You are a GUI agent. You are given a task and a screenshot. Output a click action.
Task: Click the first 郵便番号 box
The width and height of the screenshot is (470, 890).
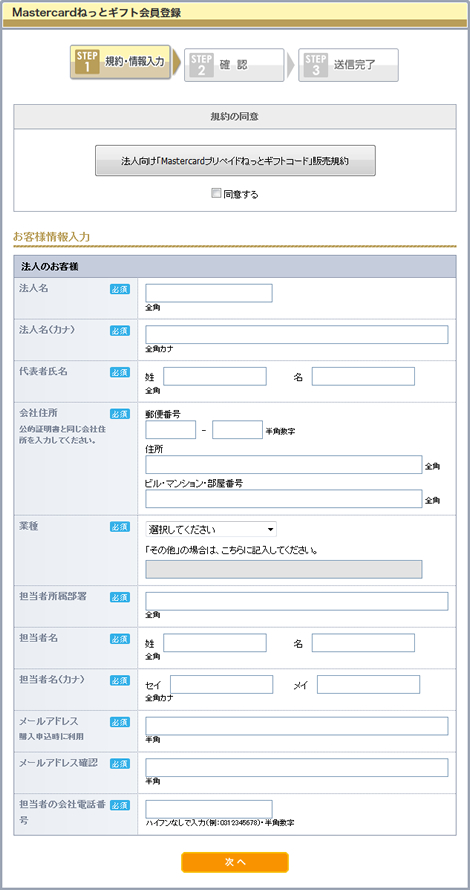click(171, 430)
